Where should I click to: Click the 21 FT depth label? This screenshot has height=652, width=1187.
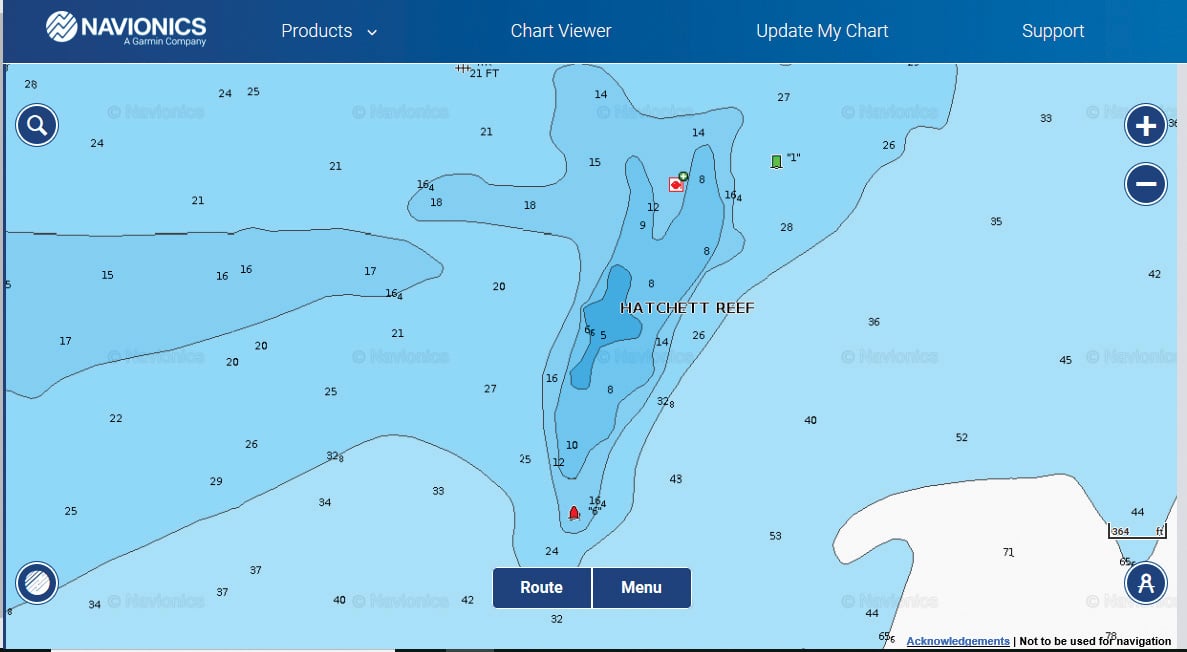pyautogui.click(x=484, y=73)
